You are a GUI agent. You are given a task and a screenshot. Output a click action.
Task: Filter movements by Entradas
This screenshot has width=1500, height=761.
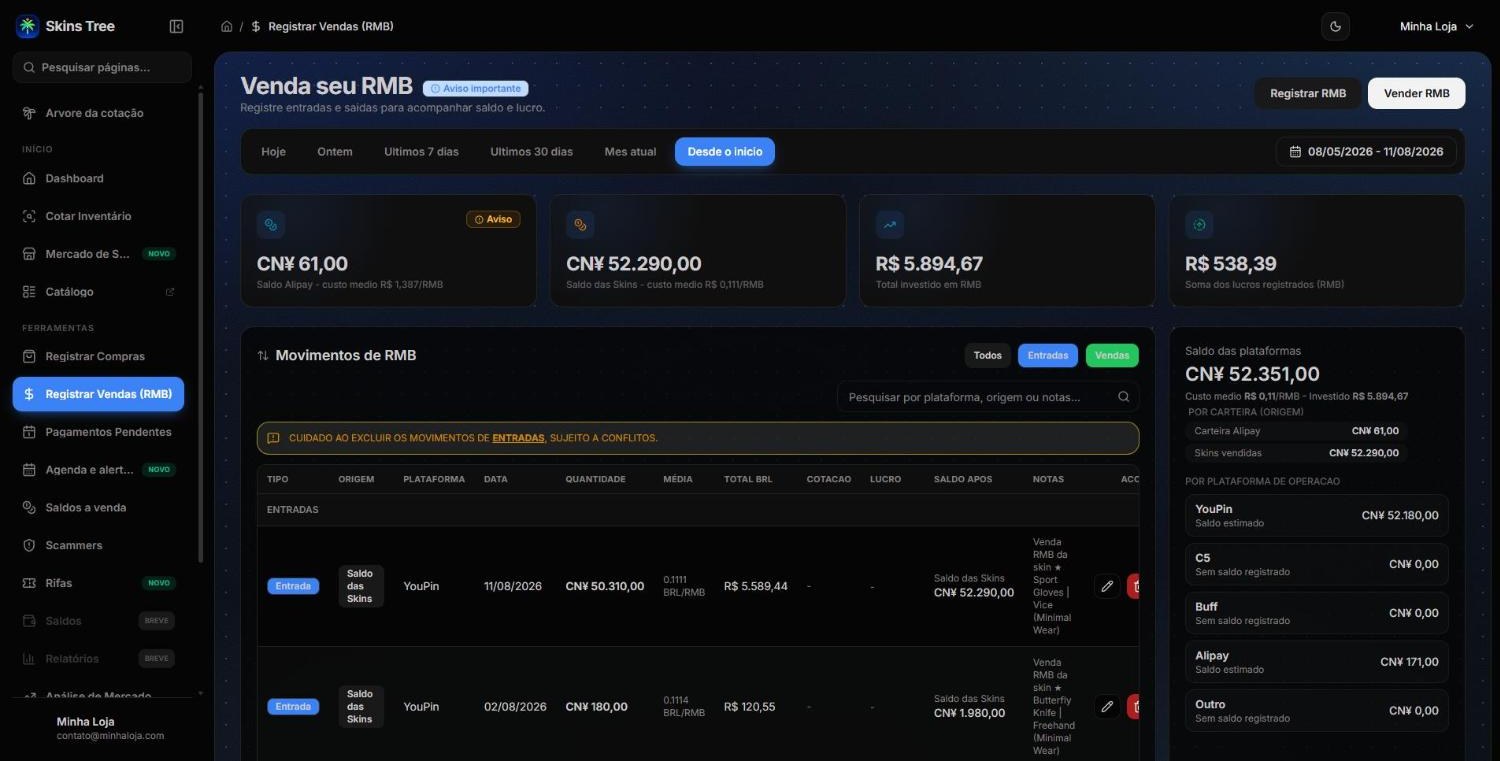click(1048, 355)
